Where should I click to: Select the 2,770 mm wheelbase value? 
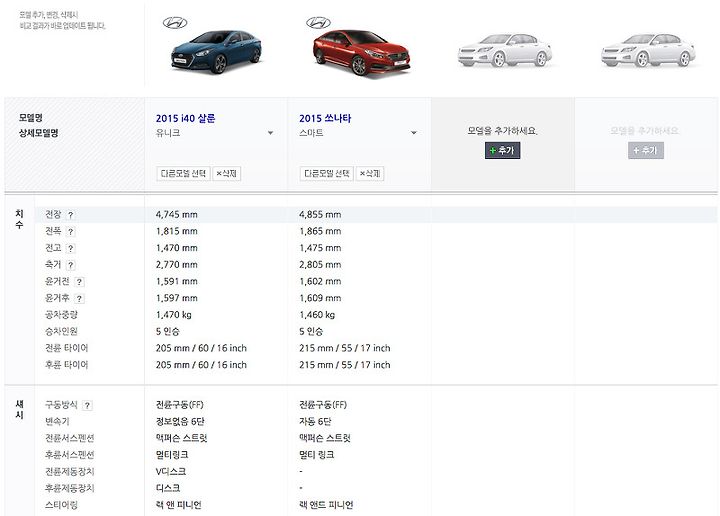coord(177,265)
